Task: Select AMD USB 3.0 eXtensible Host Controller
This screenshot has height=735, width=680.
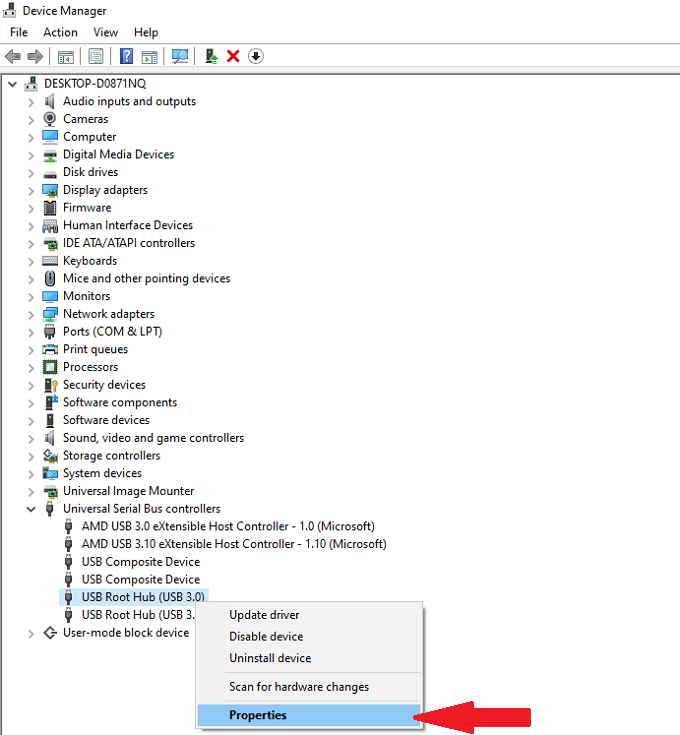Action: 228,526
